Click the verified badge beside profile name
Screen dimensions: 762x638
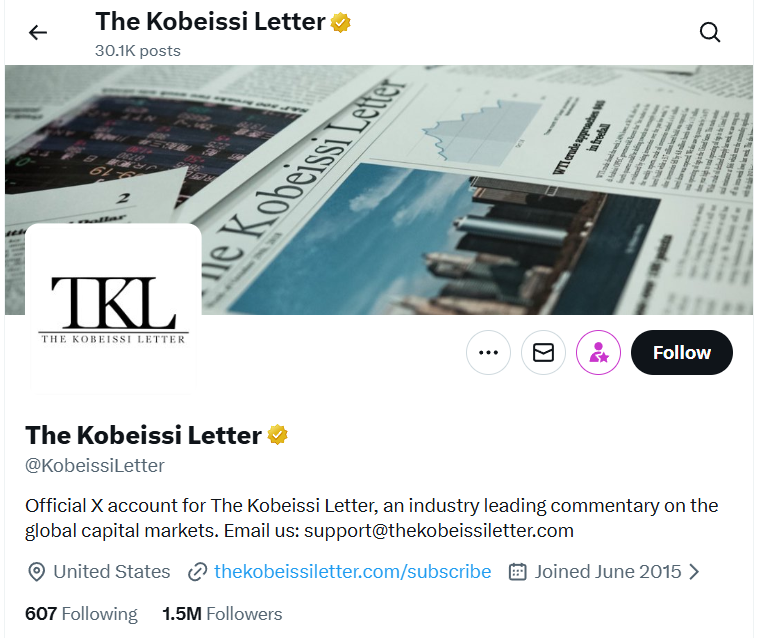(x=277, y=435)
